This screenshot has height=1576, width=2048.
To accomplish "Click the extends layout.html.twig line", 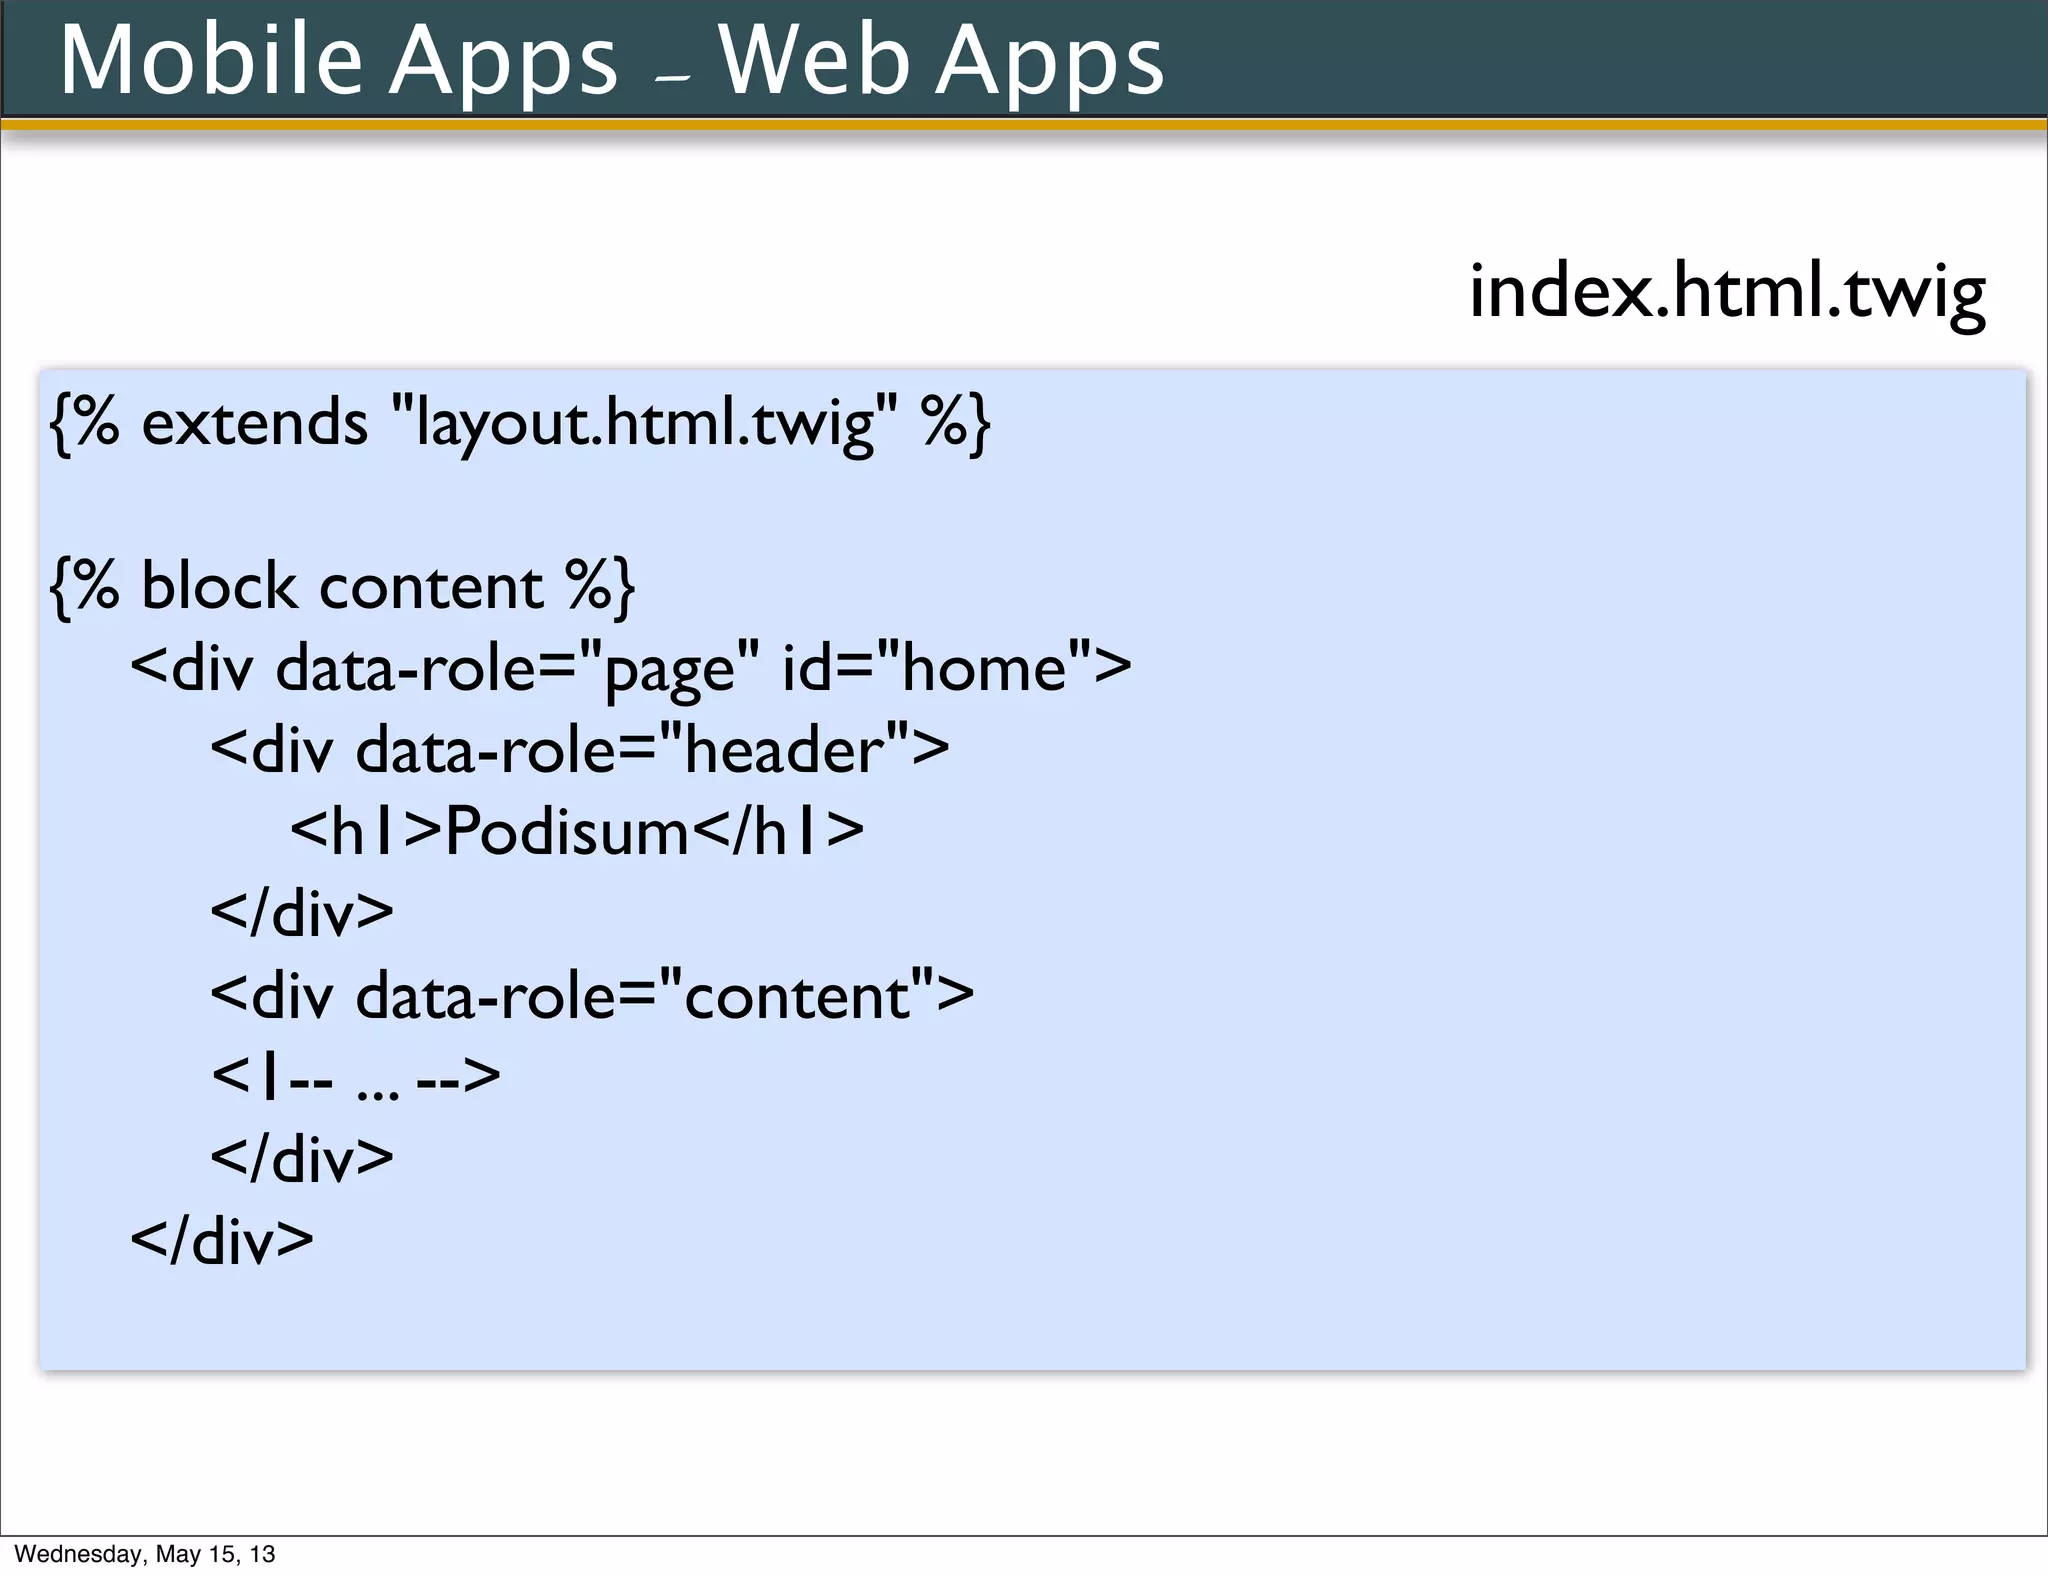I will pos(520,423).
